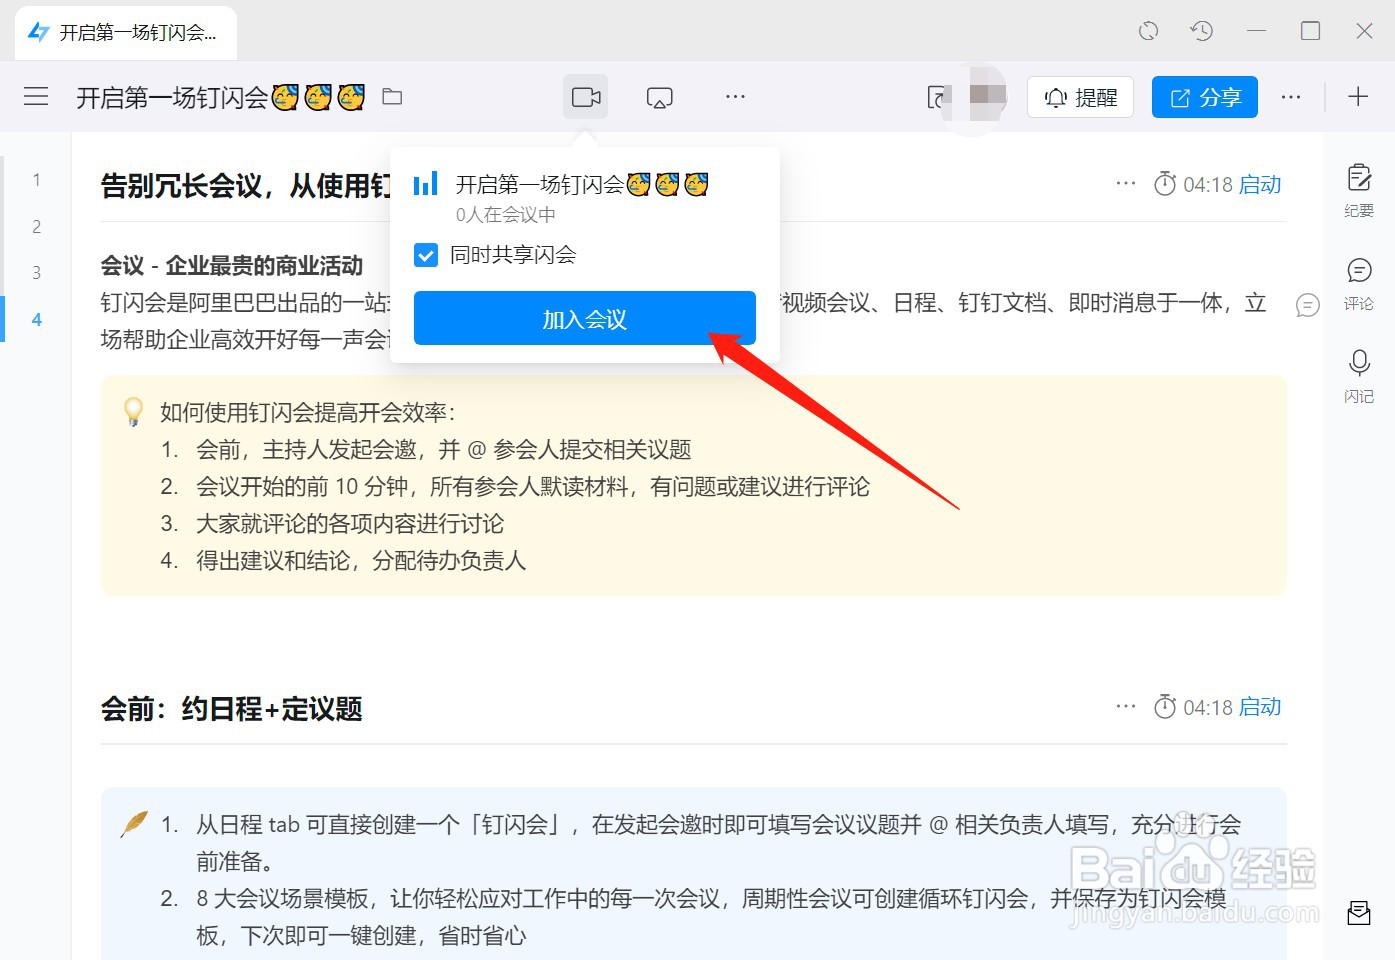Image resolution: width=1395 pixels, height=960 pixels.
Task: Jump to outline section 3
Action: pyautogui.click(x=37, y=273)
